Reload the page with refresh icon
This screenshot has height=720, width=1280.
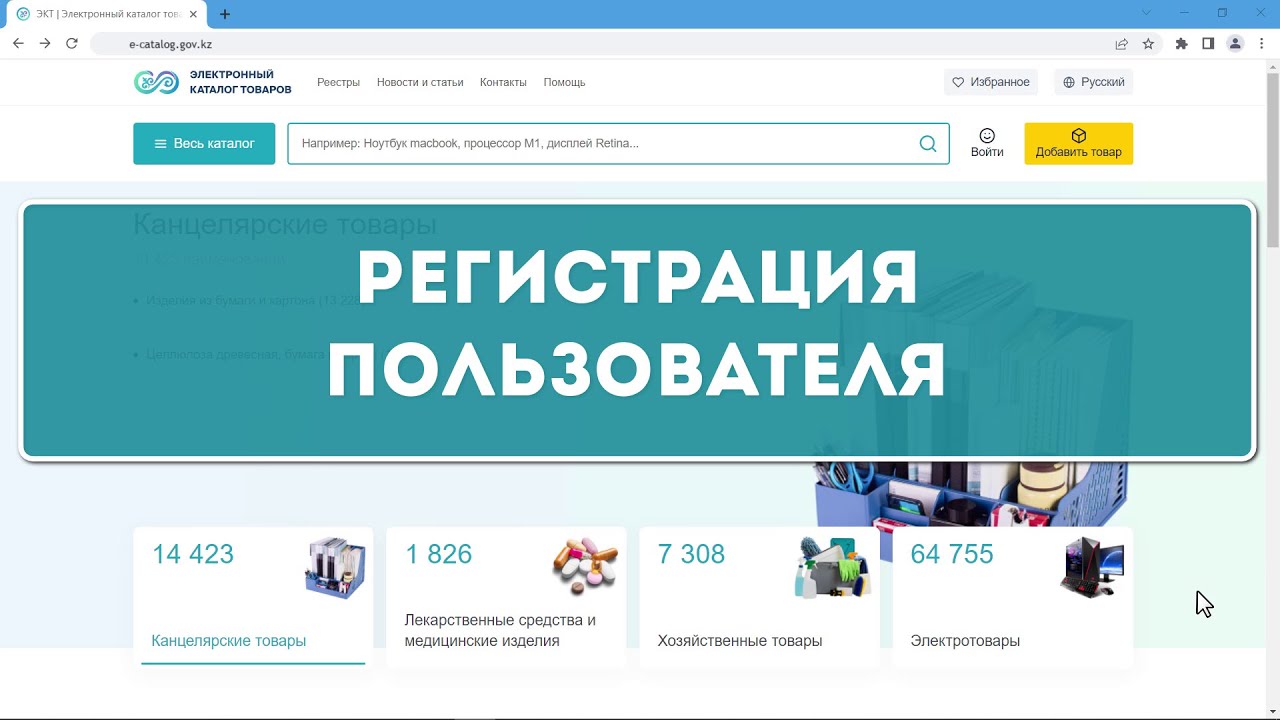point(72,44)
